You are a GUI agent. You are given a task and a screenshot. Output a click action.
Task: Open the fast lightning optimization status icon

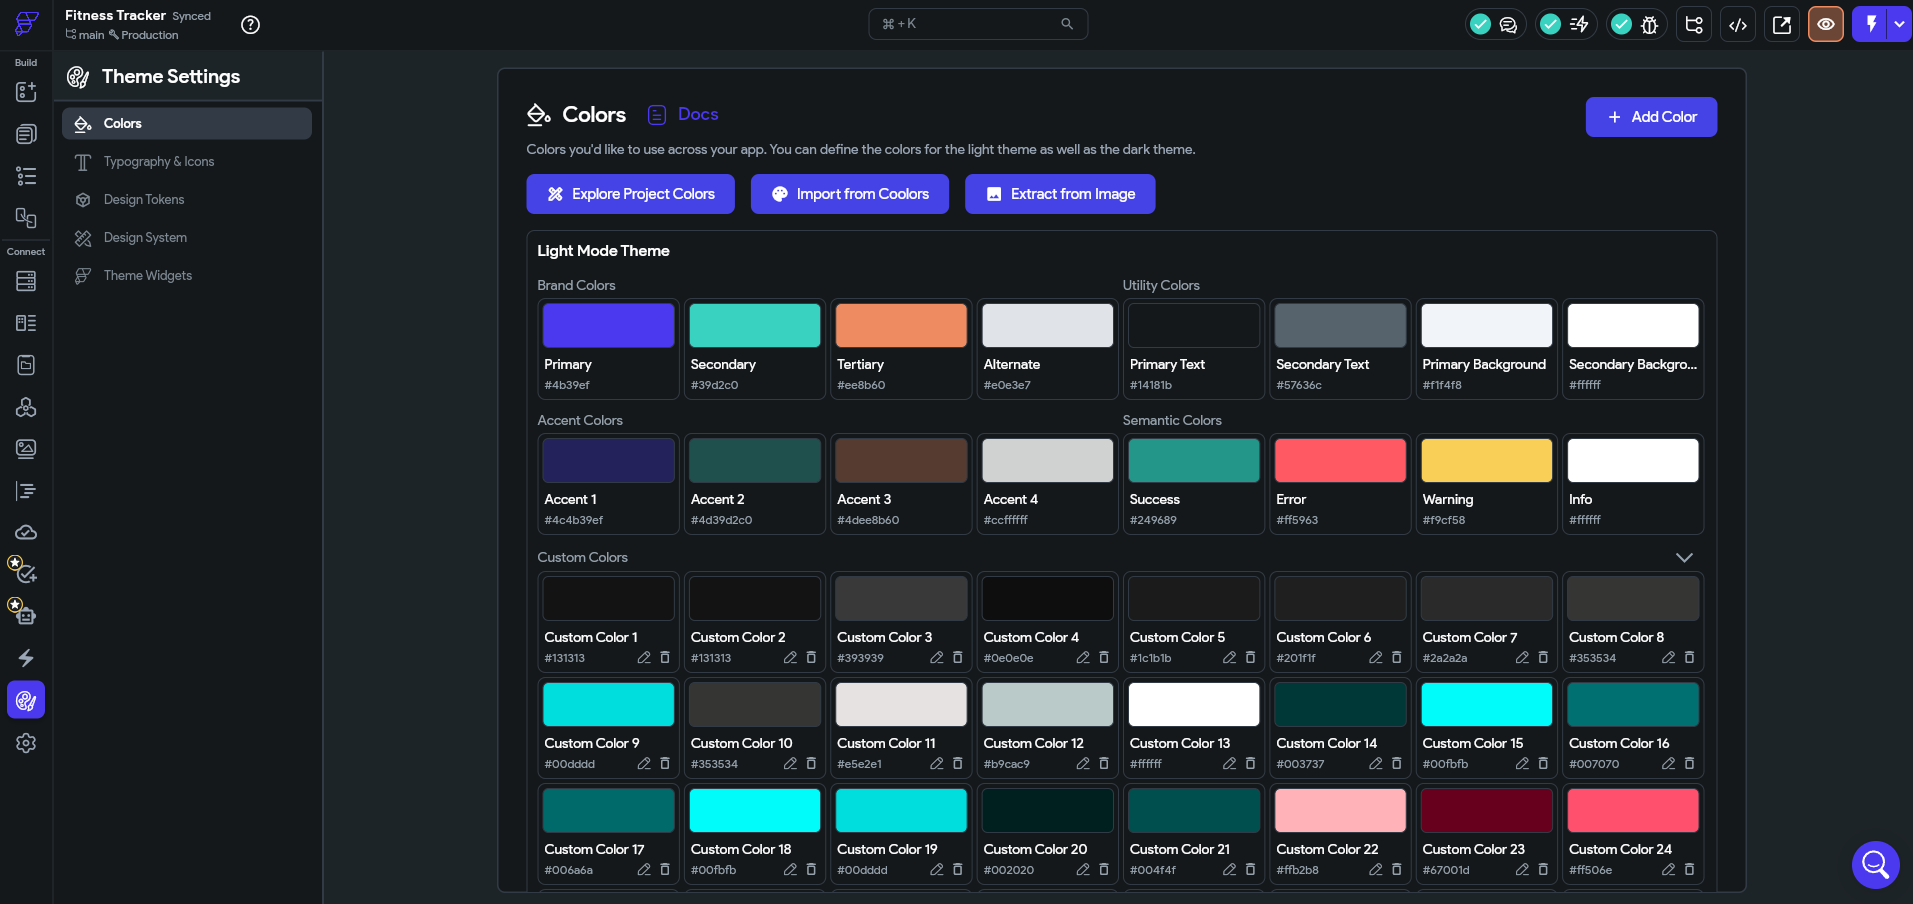[1579, 25]
